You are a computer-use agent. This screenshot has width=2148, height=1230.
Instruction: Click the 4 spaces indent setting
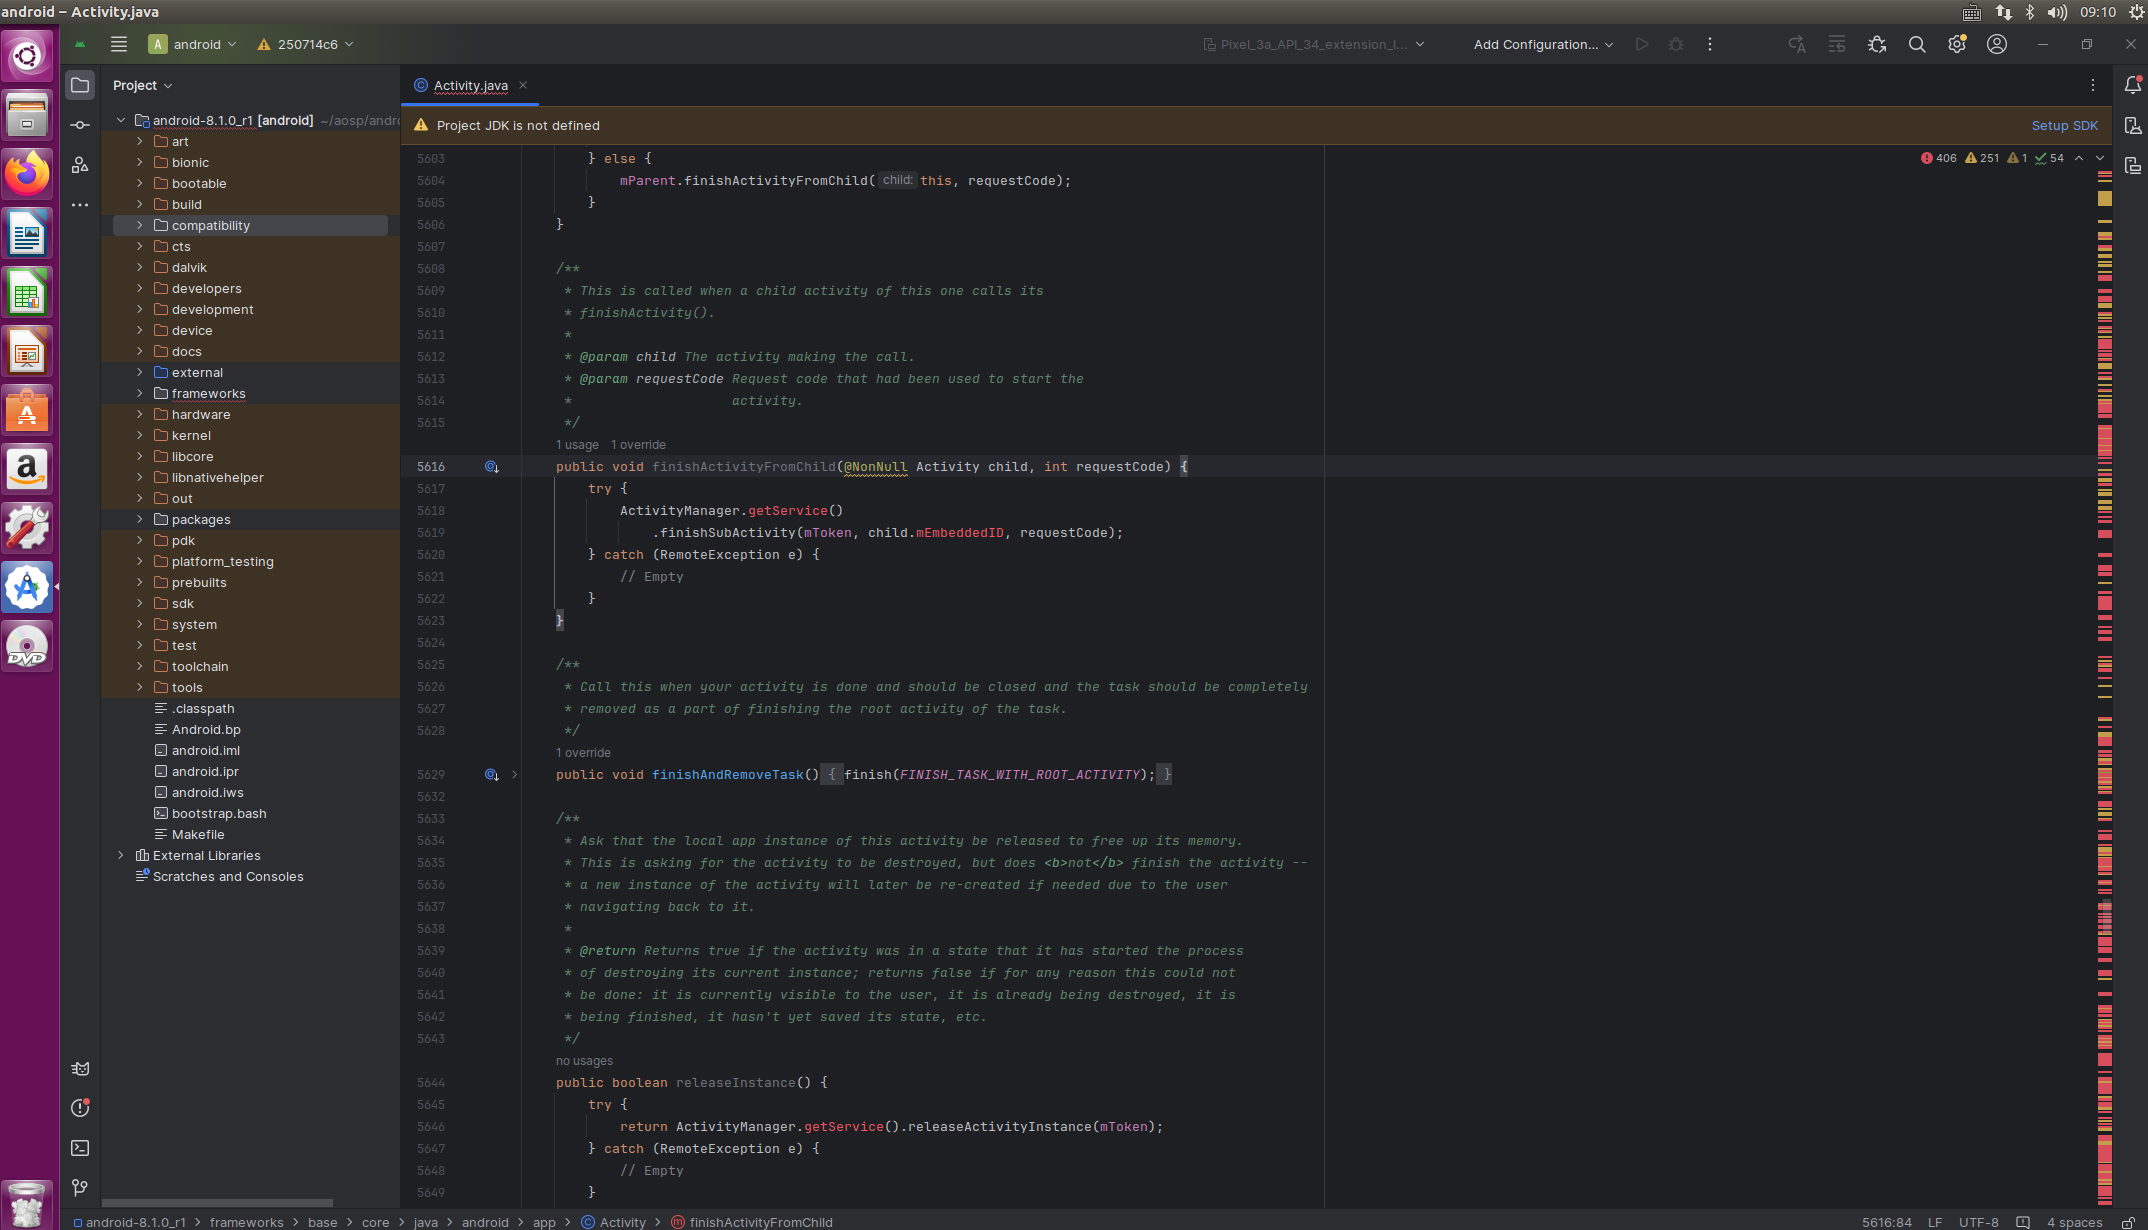pyautogui.click(x=2074, y=1222)
